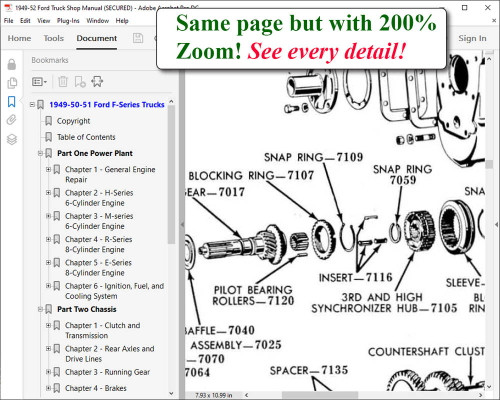Viewport: 500px width, 400px height.
Task: Maximize the Acrobat window
Action: tap(465, 7)
